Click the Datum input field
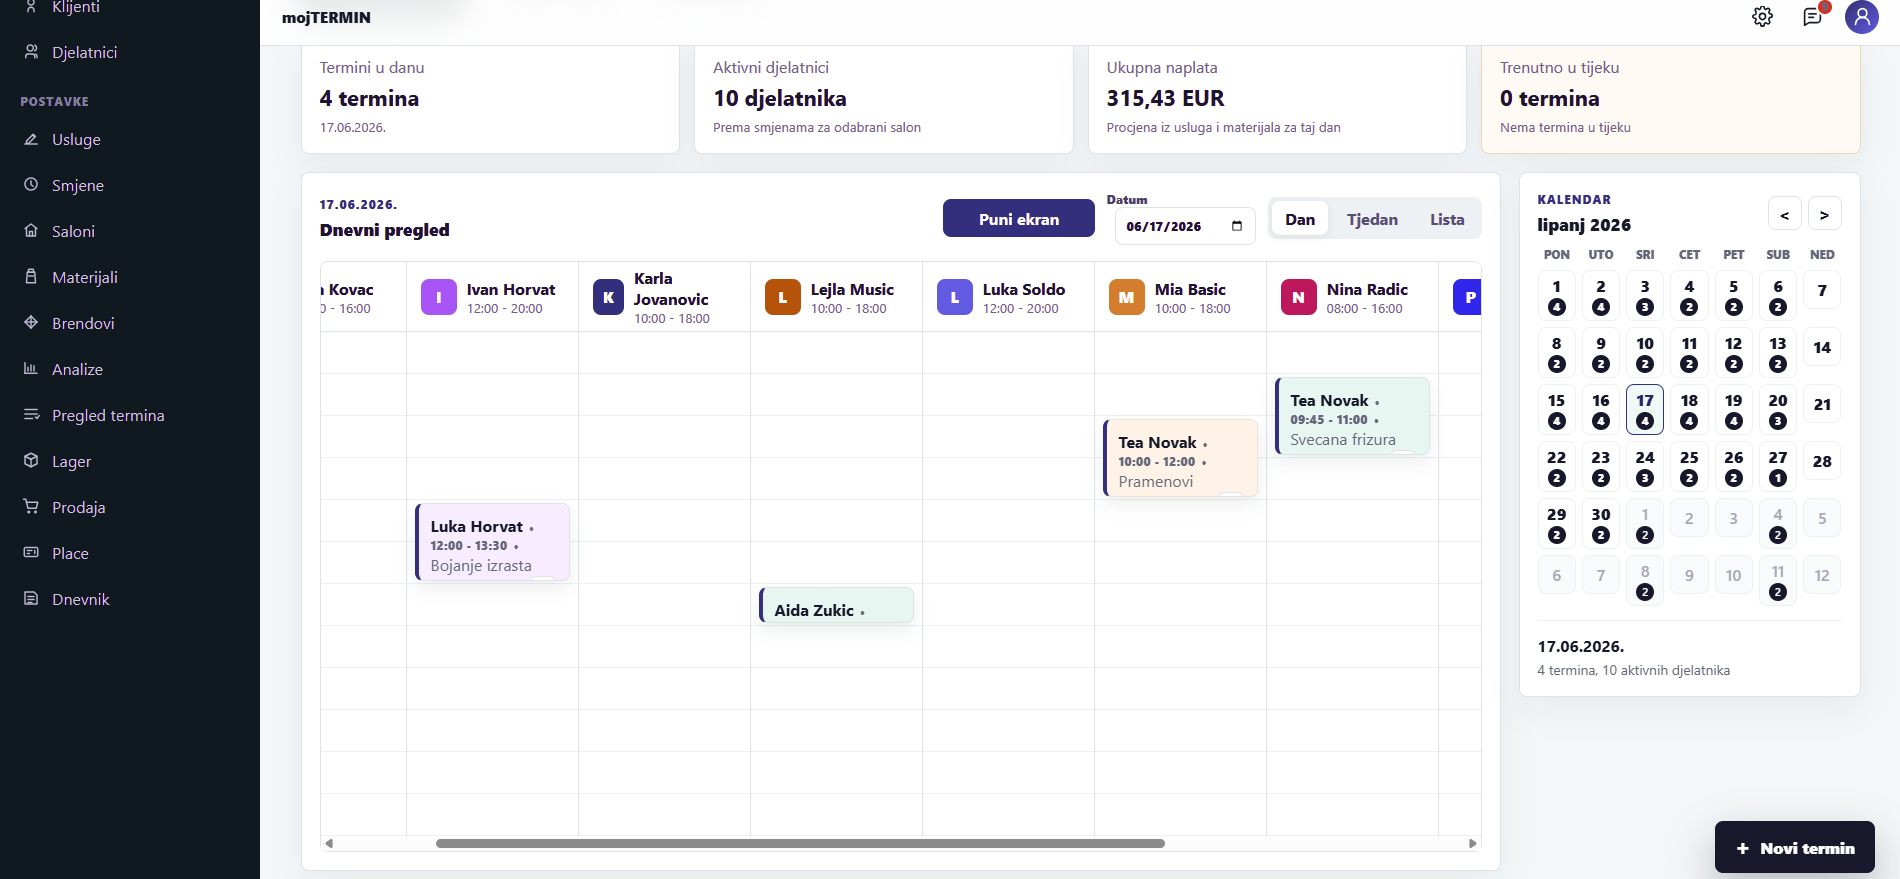Image resolution: width=1900 pixels, height=879 pixels. coord(1184,226)
